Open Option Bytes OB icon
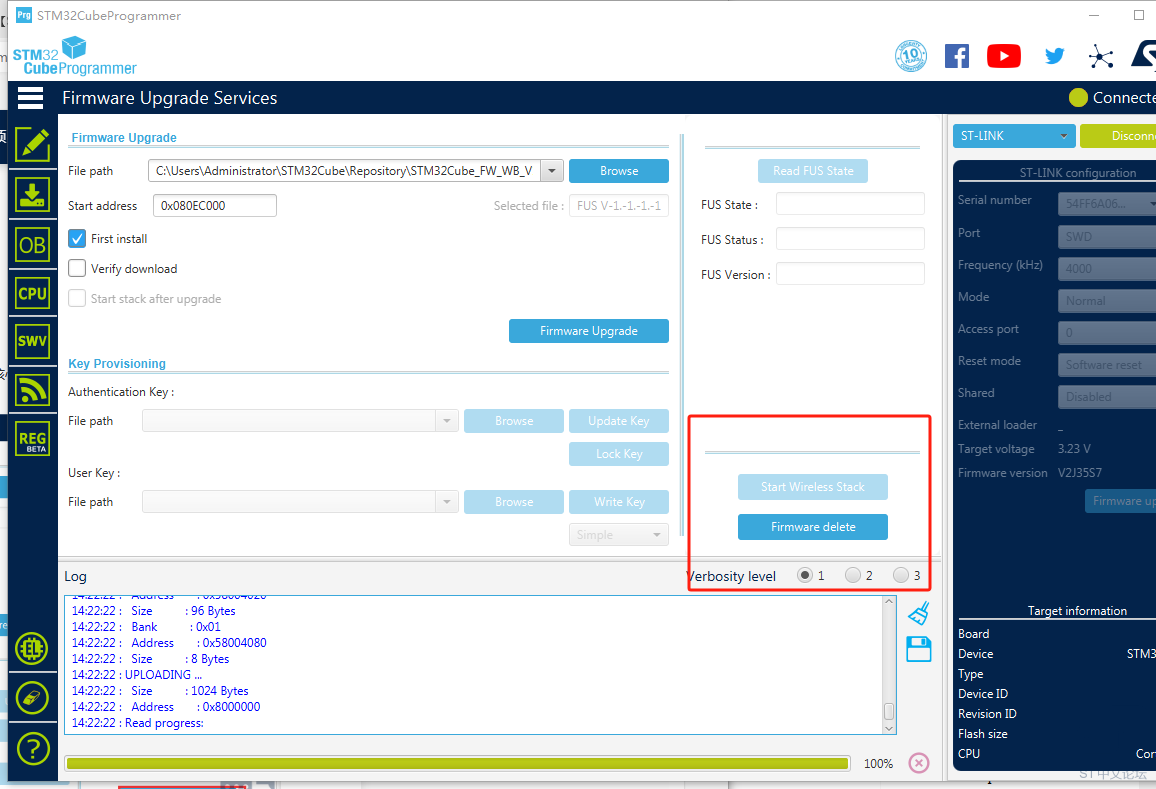This screenshot has width=1156, height=789. point(32,245)
